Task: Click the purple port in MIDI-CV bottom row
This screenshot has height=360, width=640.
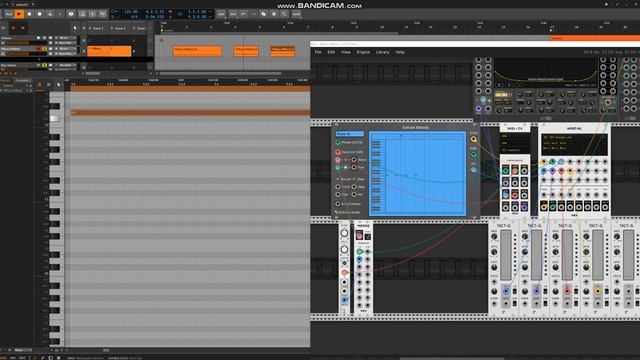Action: point(524,207)
